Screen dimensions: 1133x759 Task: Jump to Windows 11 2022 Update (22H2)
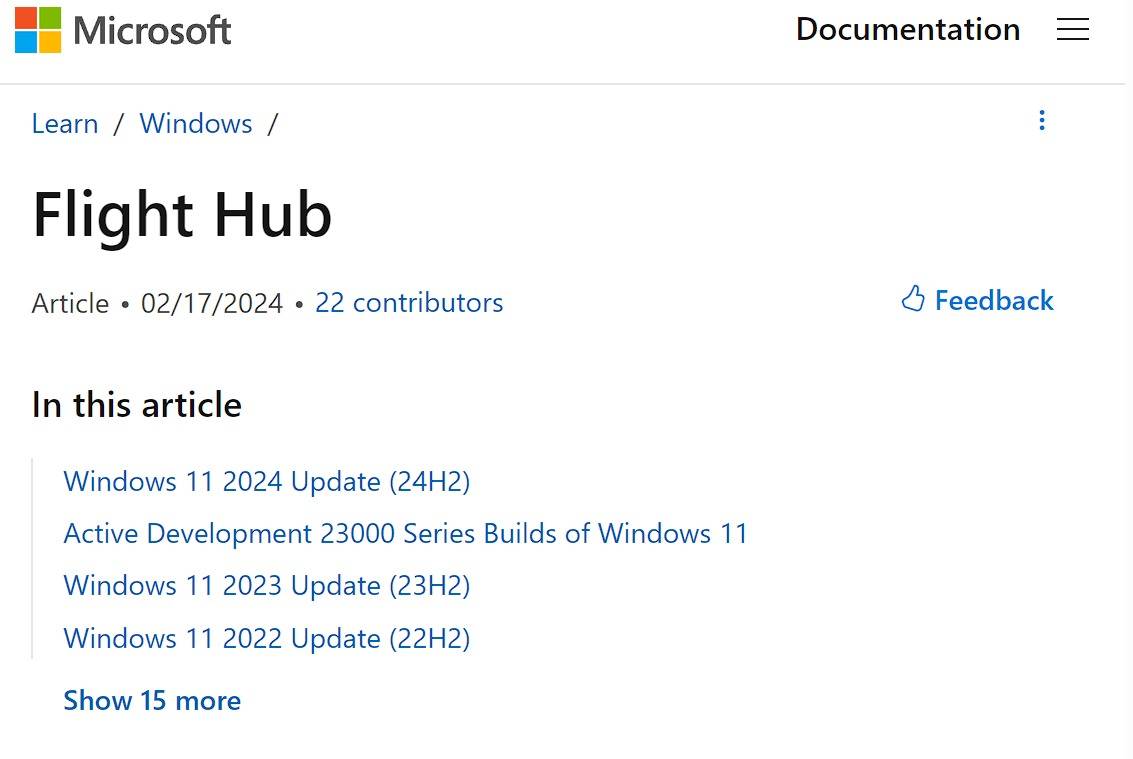267,638
